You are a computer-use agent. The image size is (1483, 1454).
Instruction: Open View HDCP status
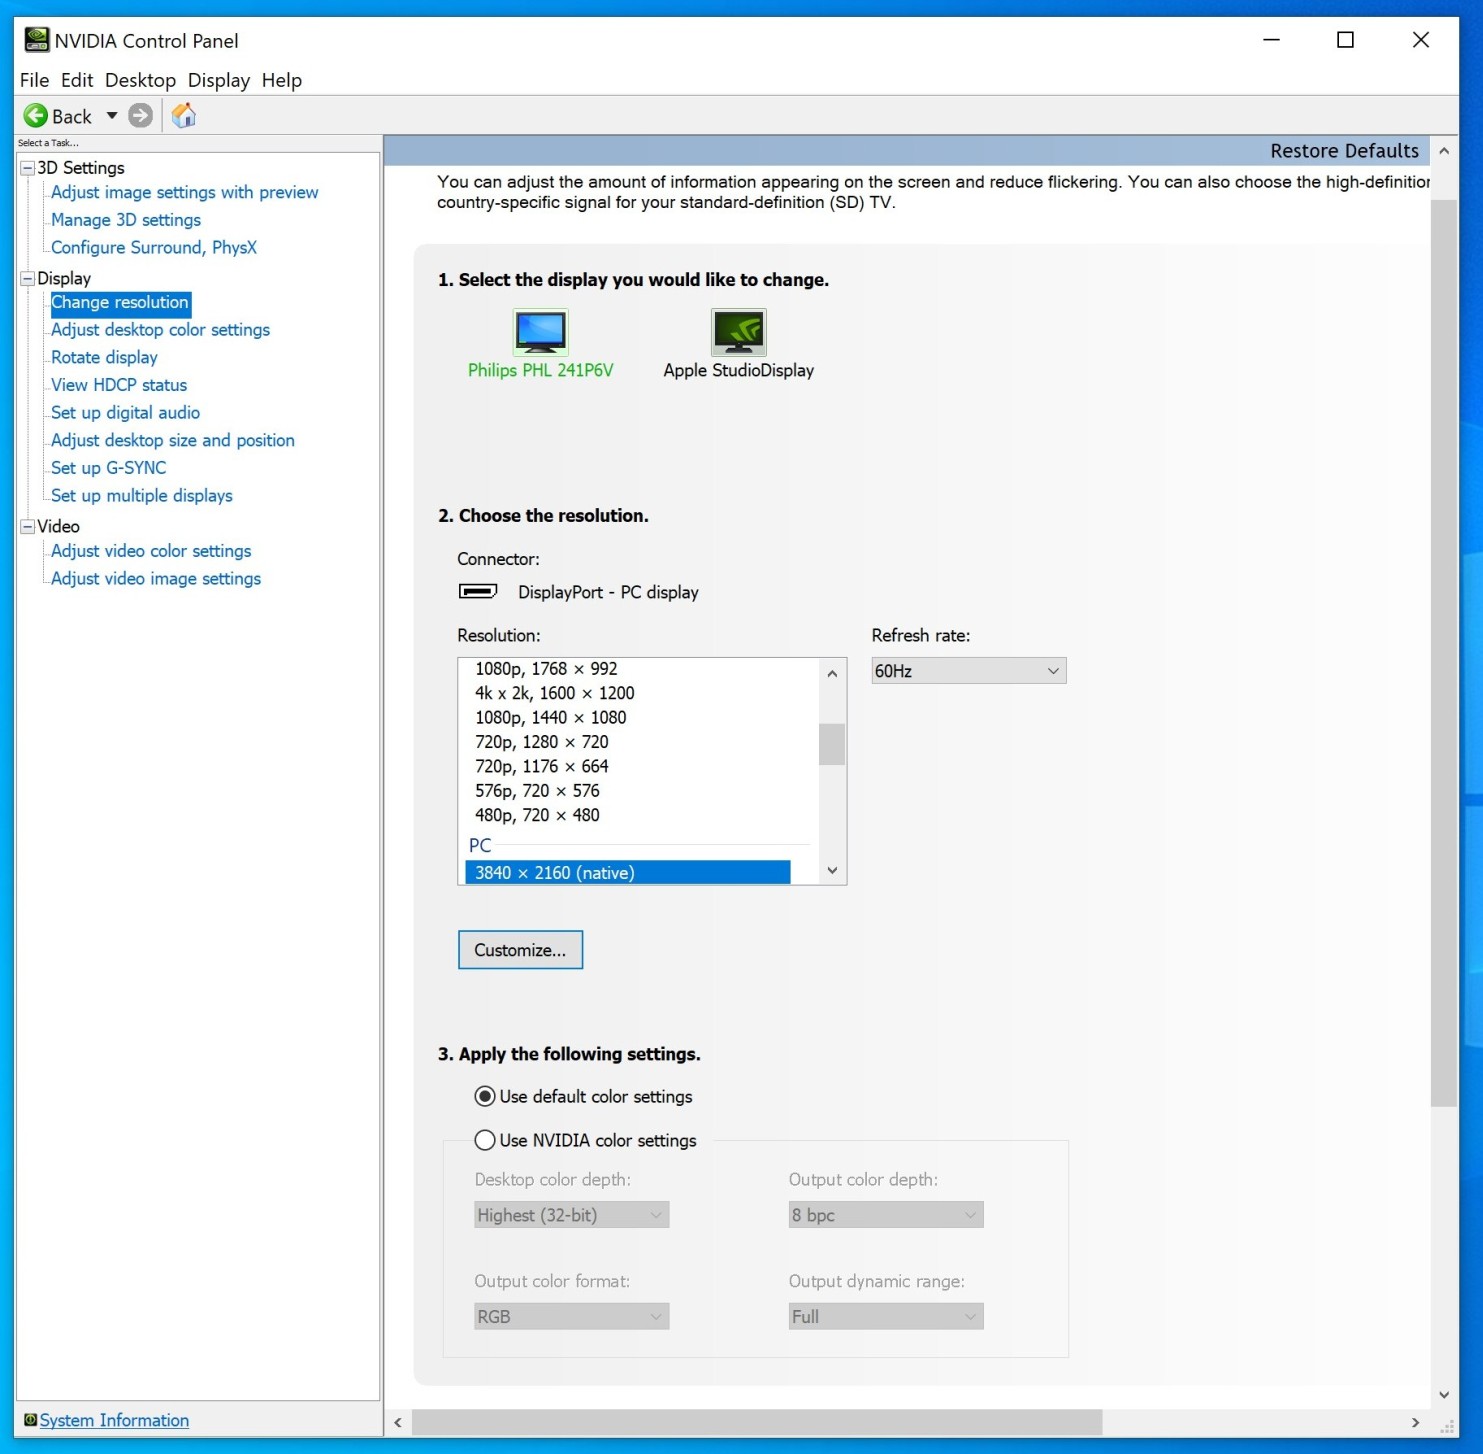(x=119, y=385)
